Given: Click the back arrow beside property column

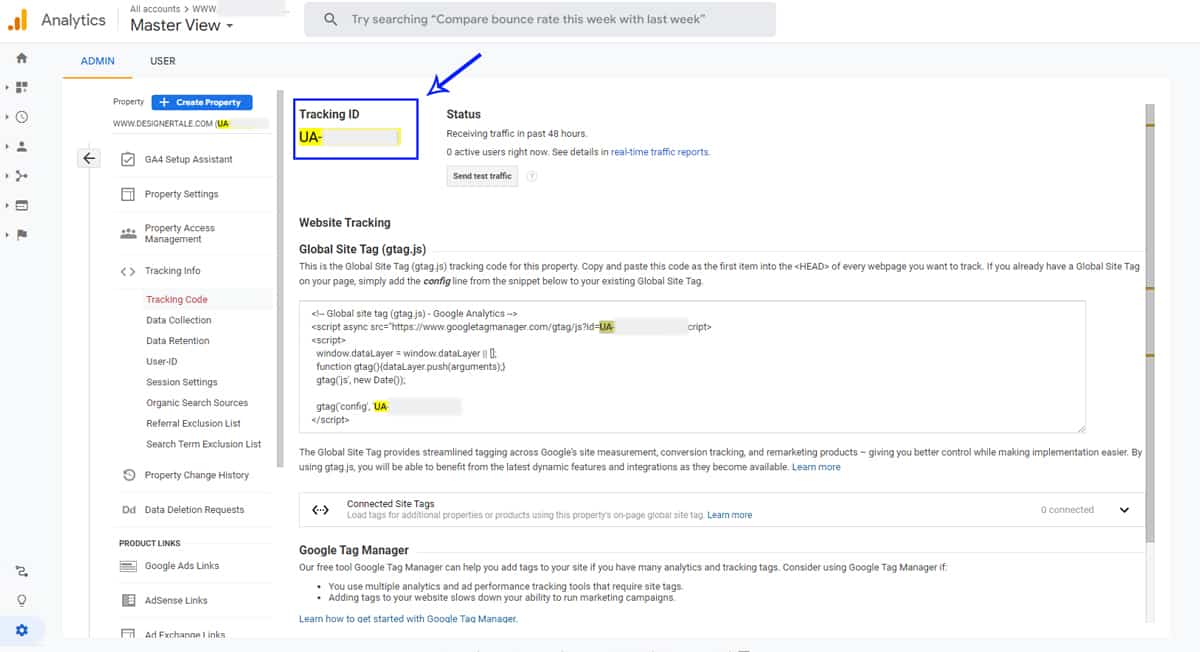Looking at the screenshot, I should (89, 158).
